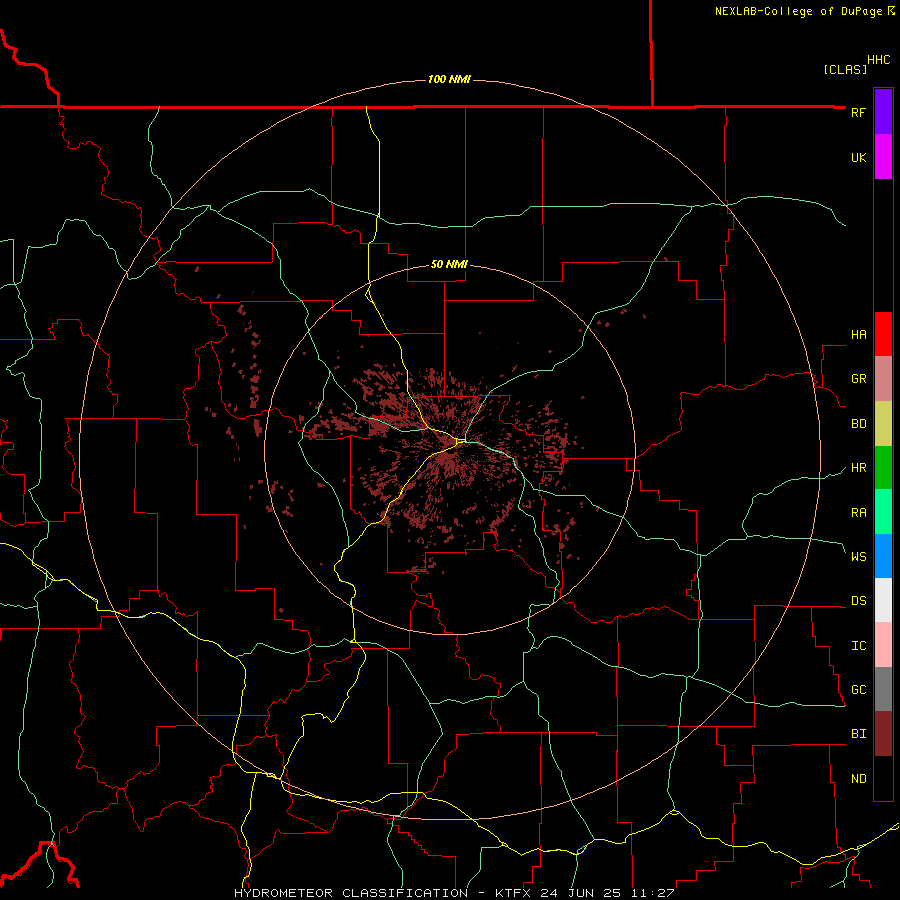Image resolution: width=900 pixels, height=900 pixels.
Task: Click the HR legend label
Action: (858, 468)
